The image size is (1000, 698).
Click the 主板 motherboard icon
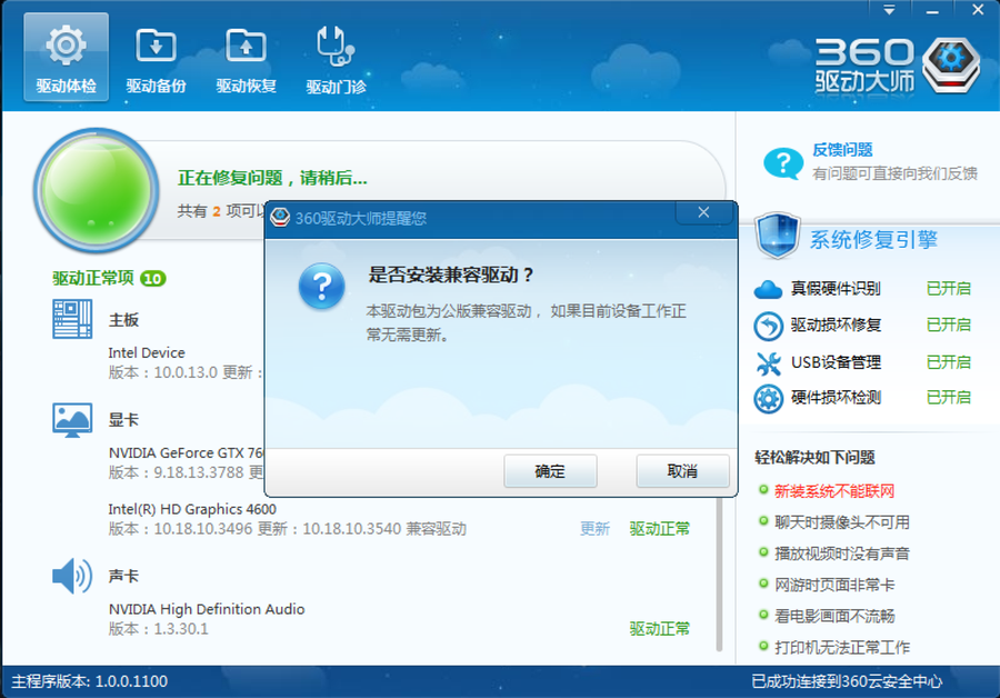72,319
